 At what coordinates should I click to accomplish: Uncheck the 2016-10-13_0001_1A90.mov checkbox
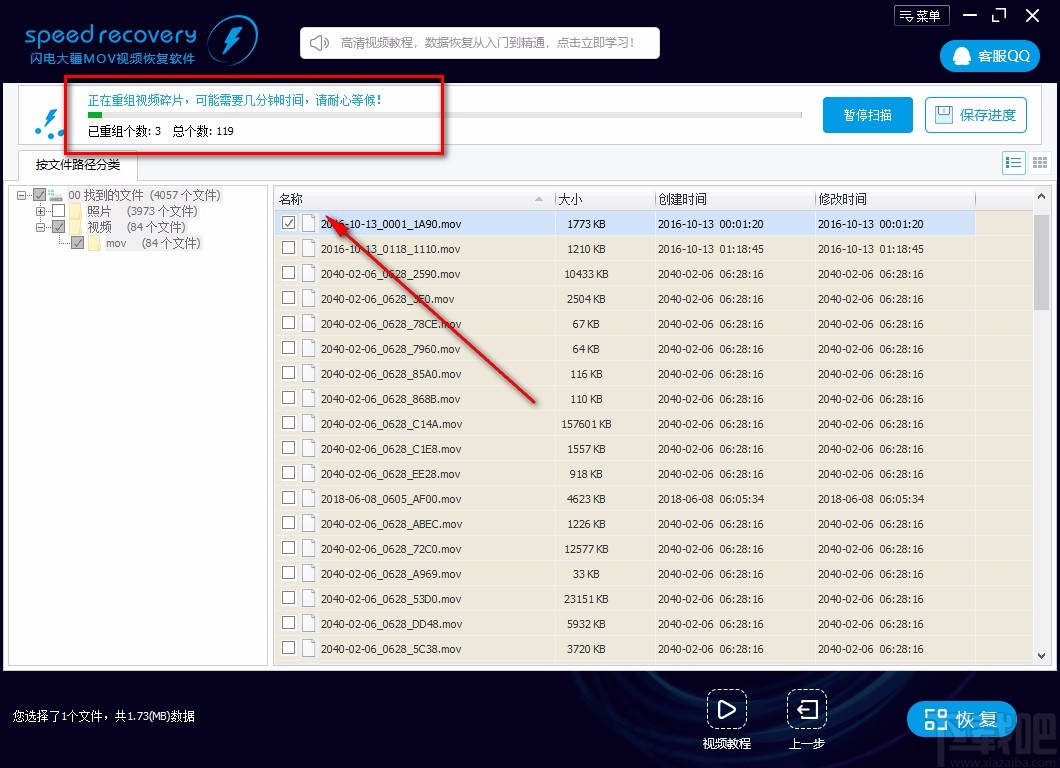tap(288, 223)
